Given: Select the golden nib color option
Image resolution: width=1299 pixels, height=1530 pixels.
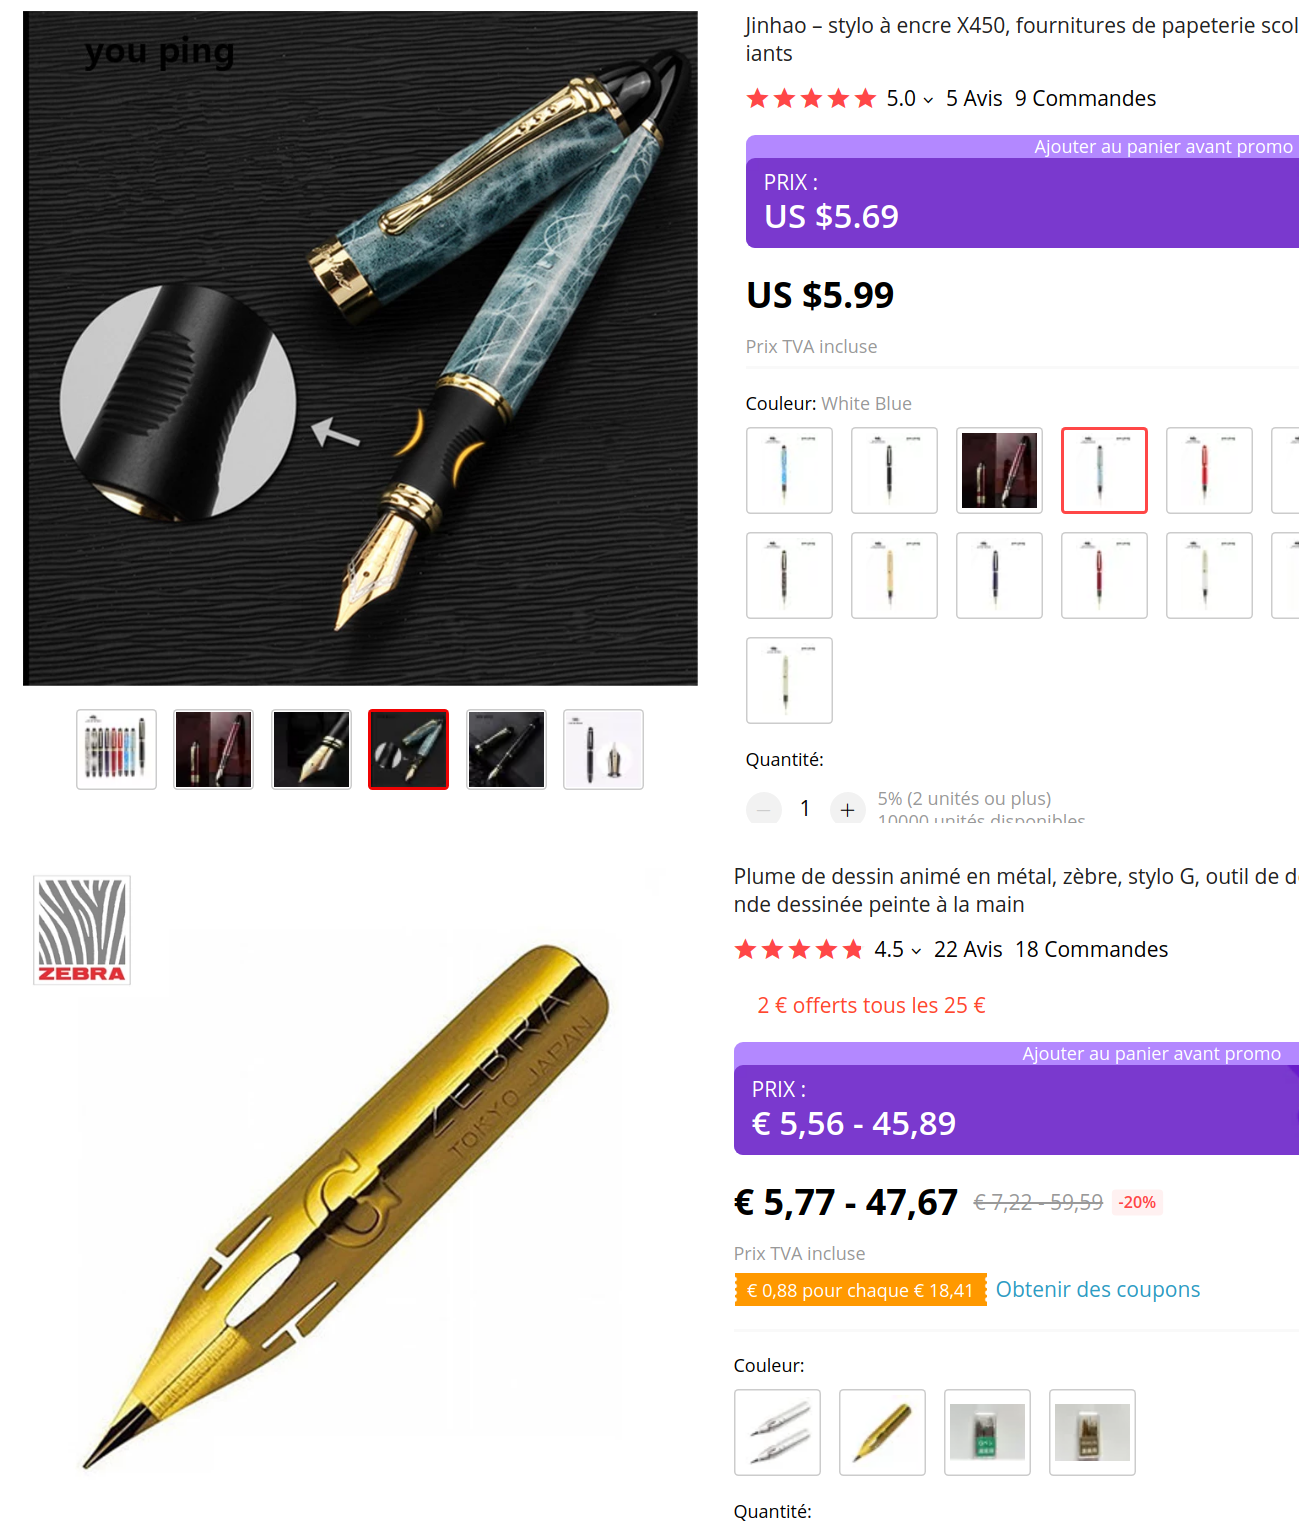Looking at the screenshot, I should coord(882,1432).
